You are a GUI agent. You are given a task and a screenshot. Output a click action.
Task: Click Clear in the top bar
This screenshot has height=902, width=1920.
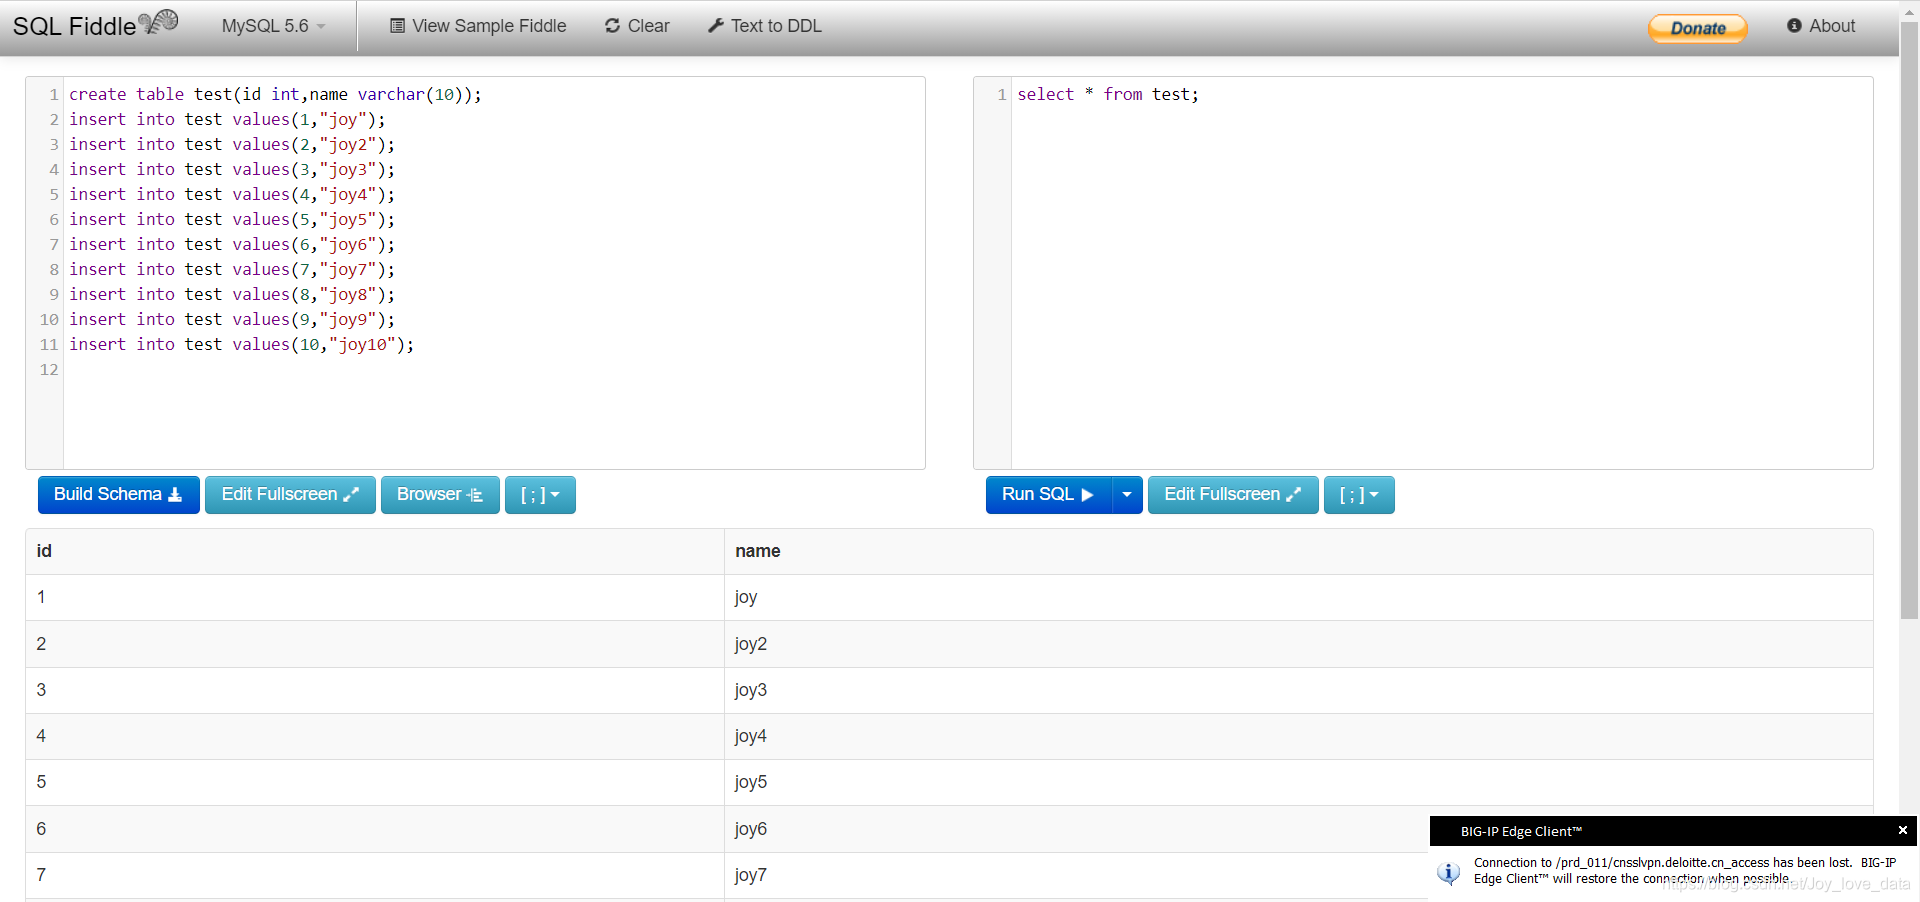[x=637, y=26]
